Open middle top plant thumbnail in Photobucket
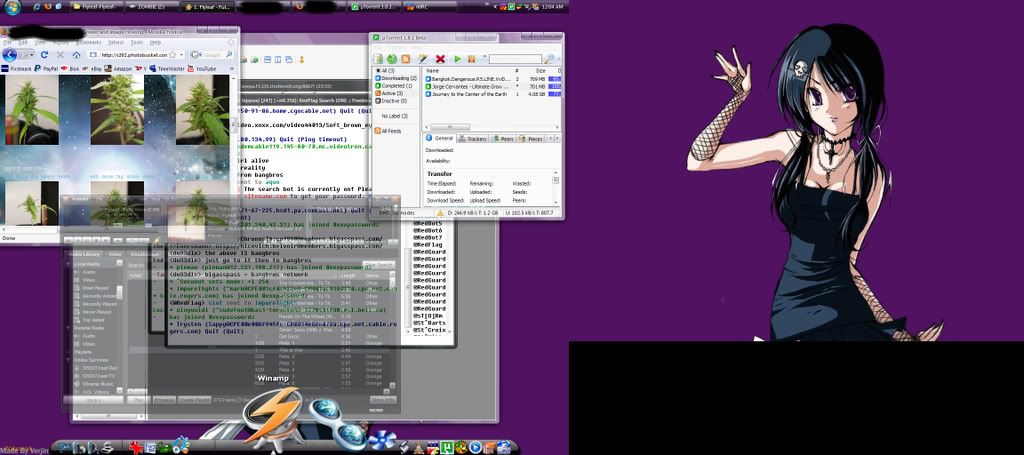The width and height of the screenshot is (1024, 455). coord(117,110)
